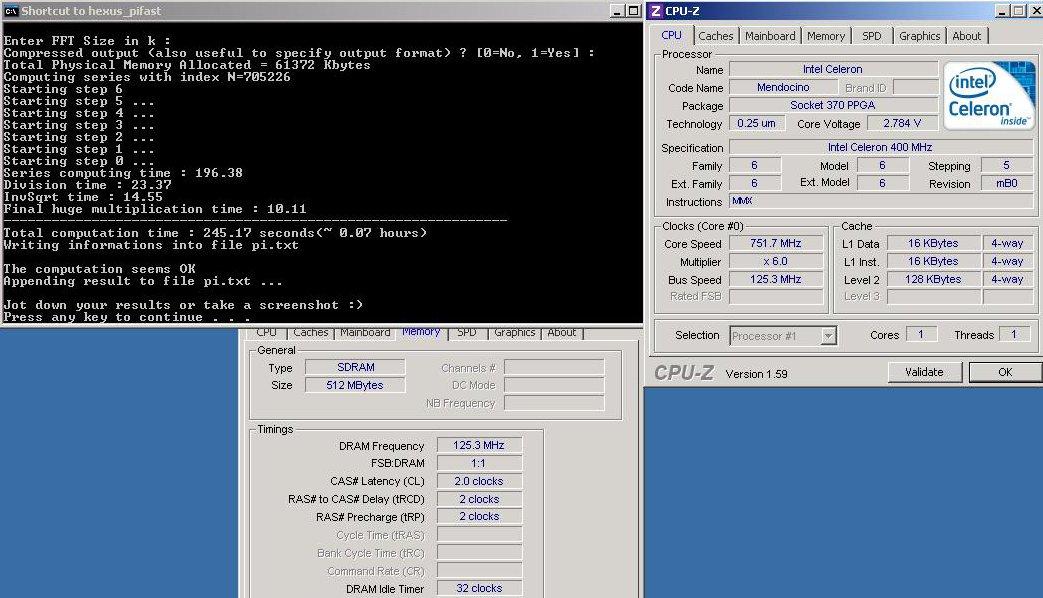This screenshot has width=1043, height=598.
Task: Minimize the CPU-Z window
Action: pos(1002,11)
